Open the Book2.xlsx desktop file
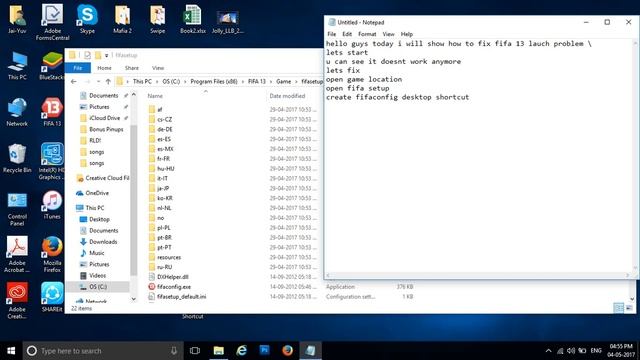The image size is (640, 360). (x=192, y=19)
